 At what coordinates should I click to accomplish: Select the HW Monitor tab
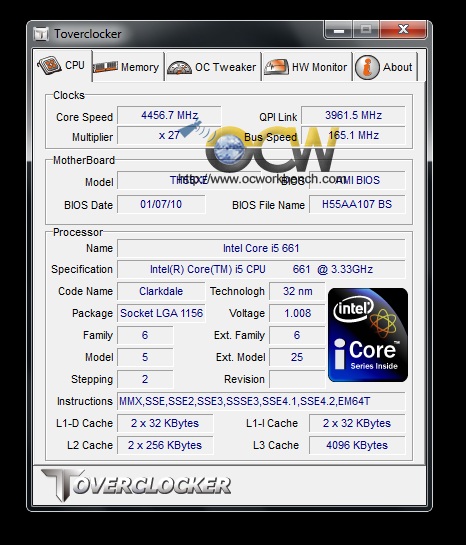306,67
